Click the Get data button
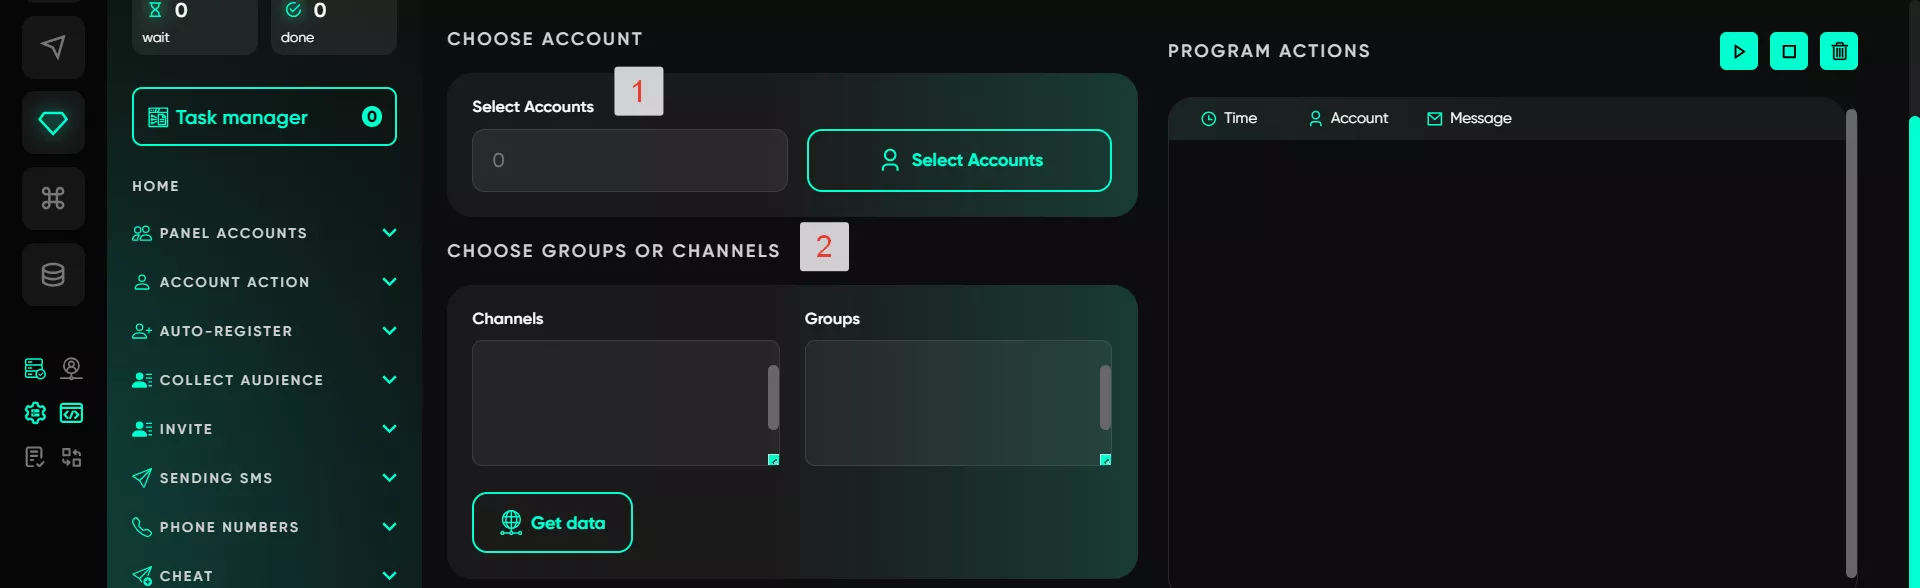Screen dimensions: 1920x588 click(x=552, y=522)
